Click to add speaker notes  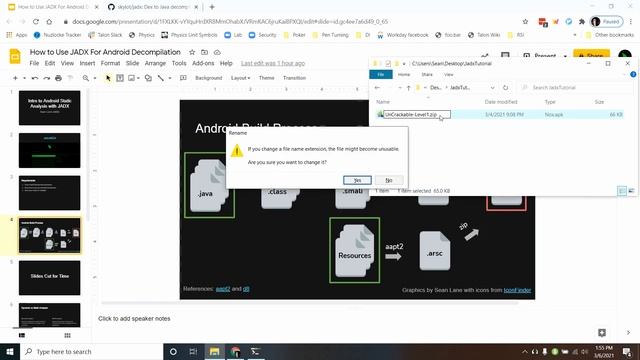pos(134,318)
